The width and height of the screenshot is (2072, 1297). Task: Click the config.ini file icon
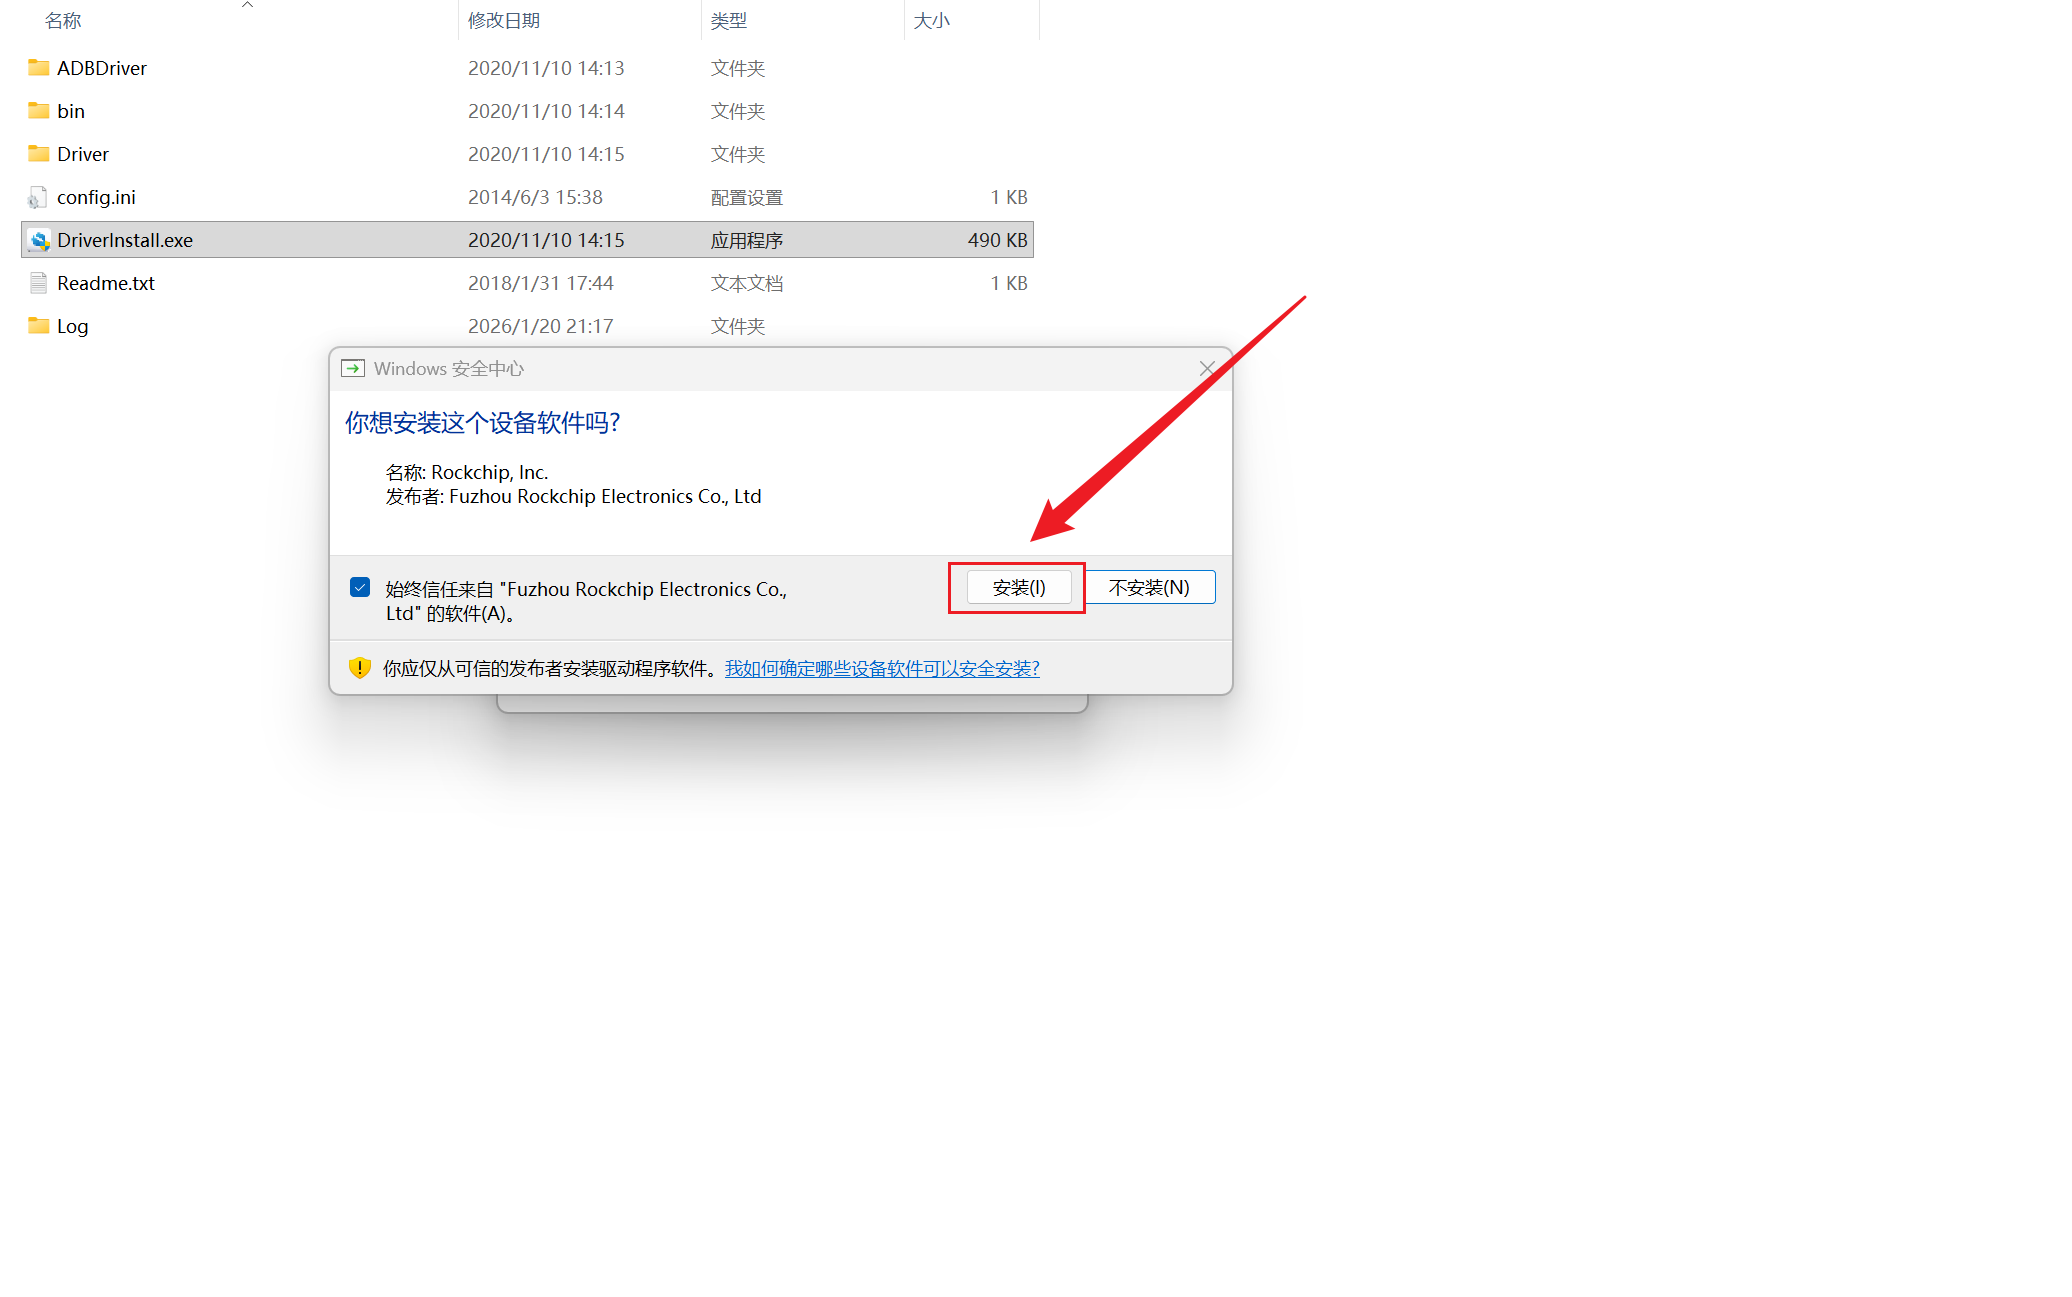tap(38, 198)
